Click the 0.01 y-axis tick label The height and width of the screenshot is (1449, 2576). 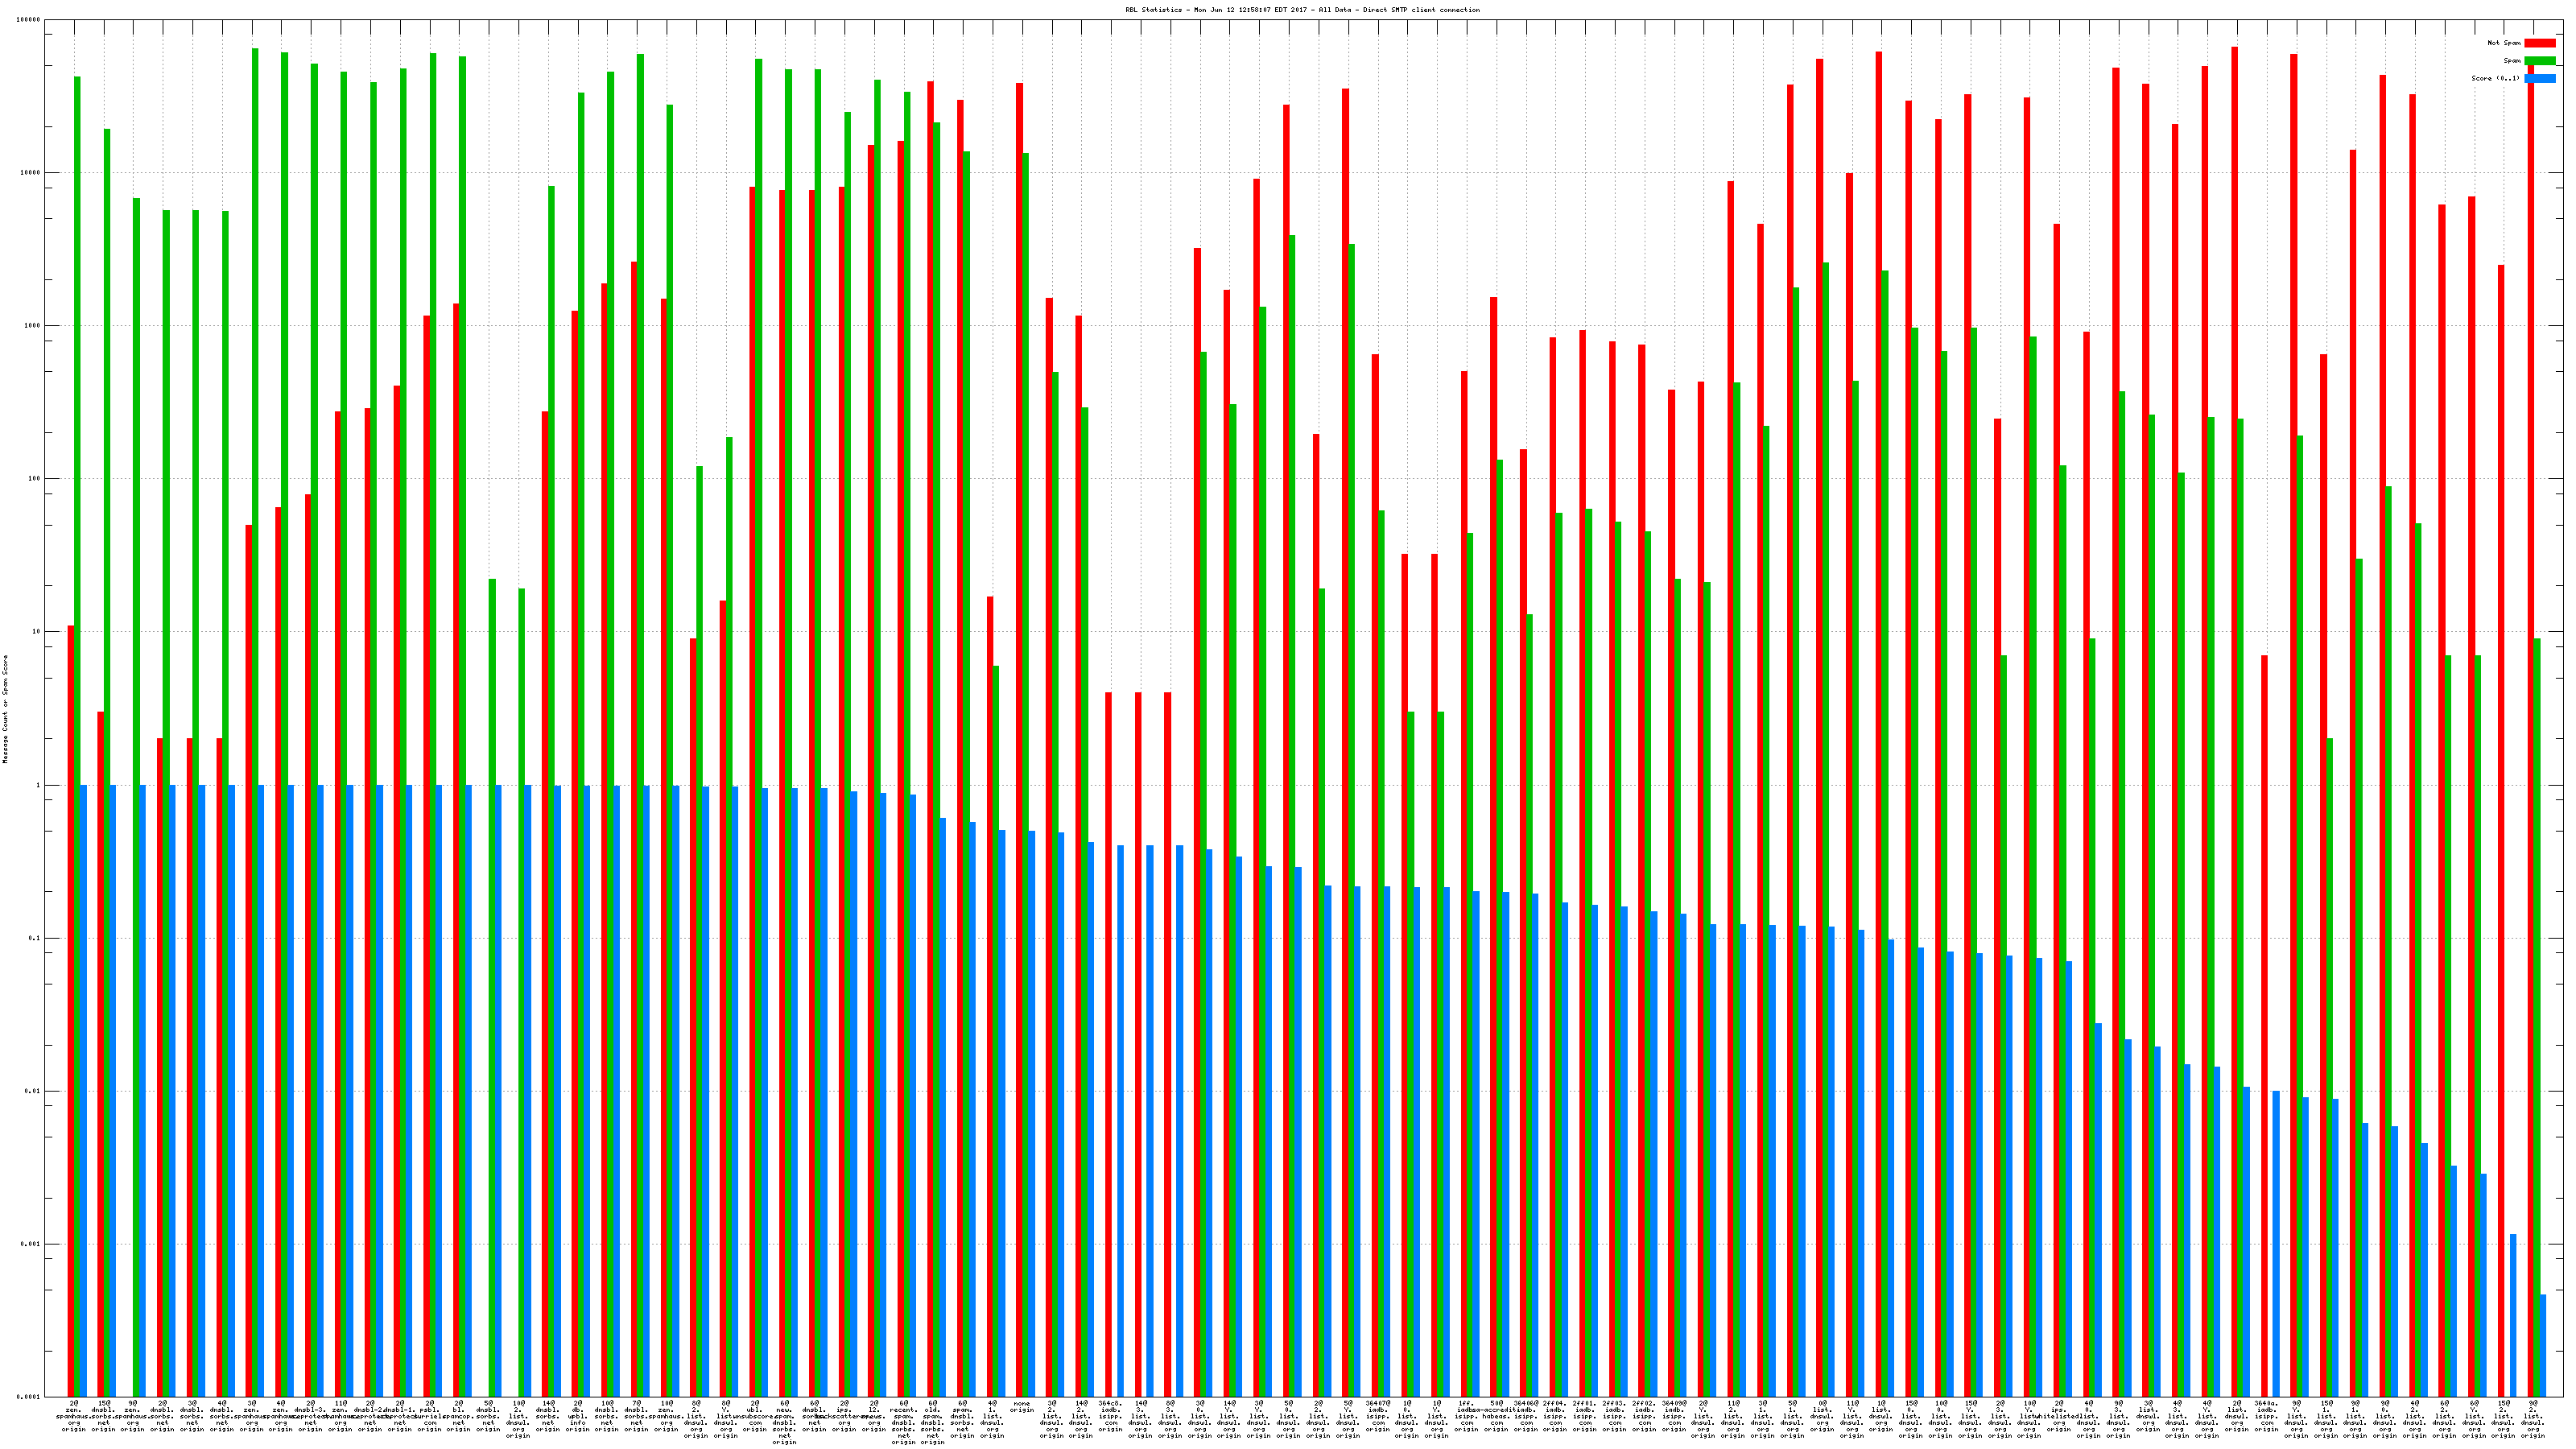click(34, 1091)
